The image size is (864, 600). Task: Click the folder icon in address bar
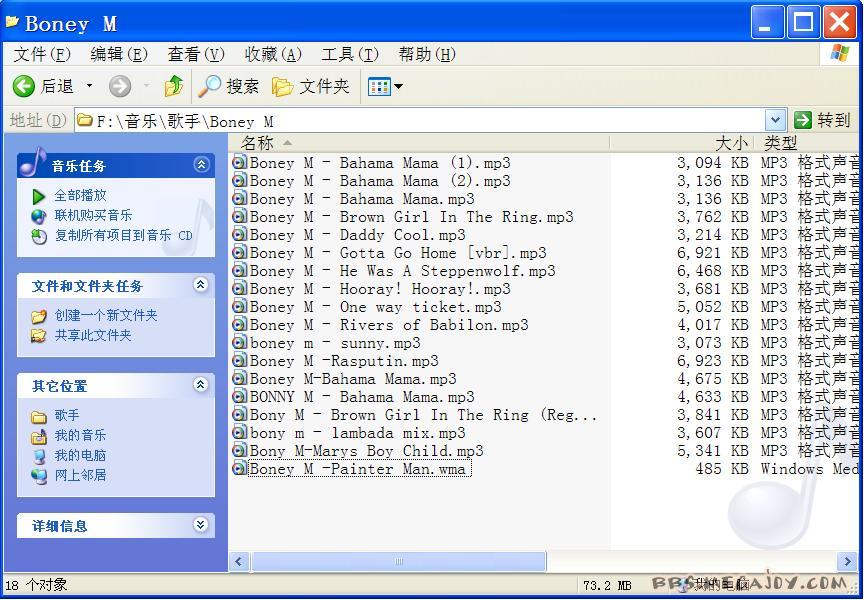click(84, 120)
